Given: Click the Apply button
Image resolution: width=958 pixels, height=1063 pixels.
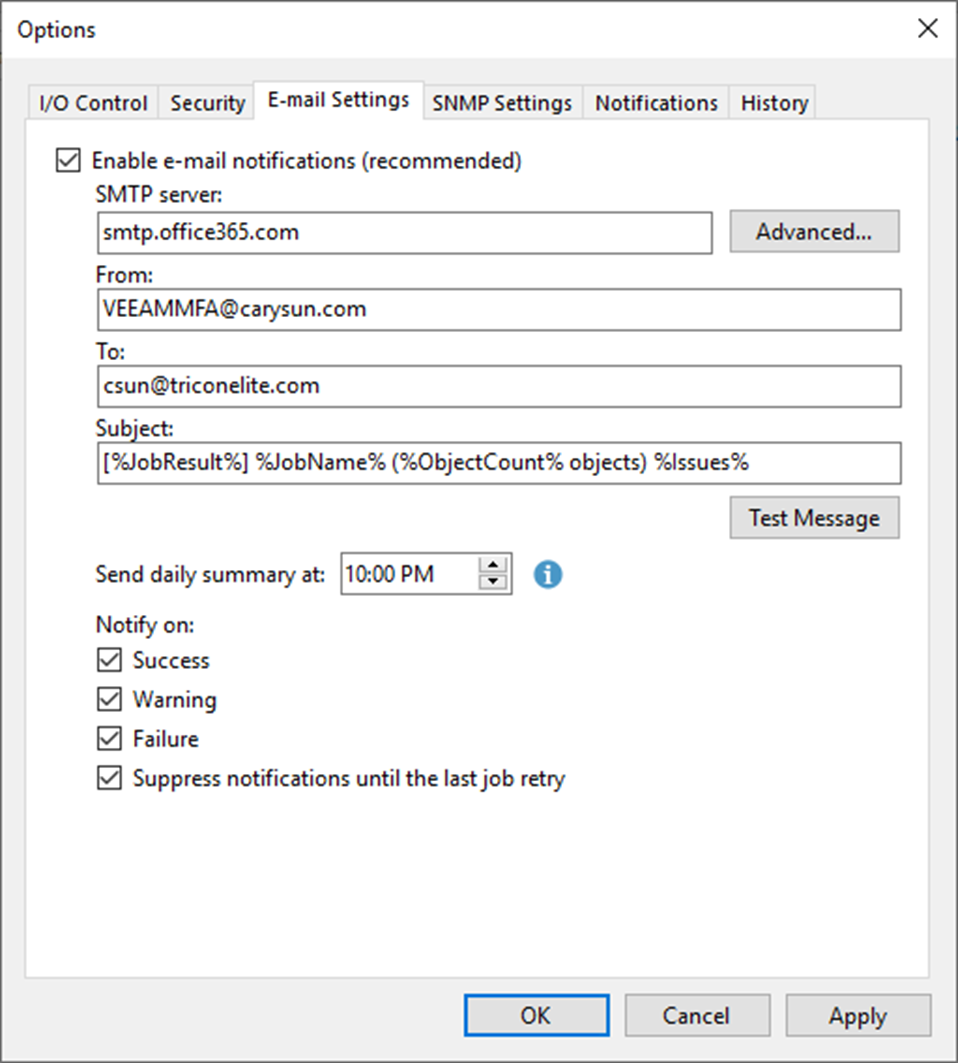Looking at the screenshot, I should [x=858, y=1016].
